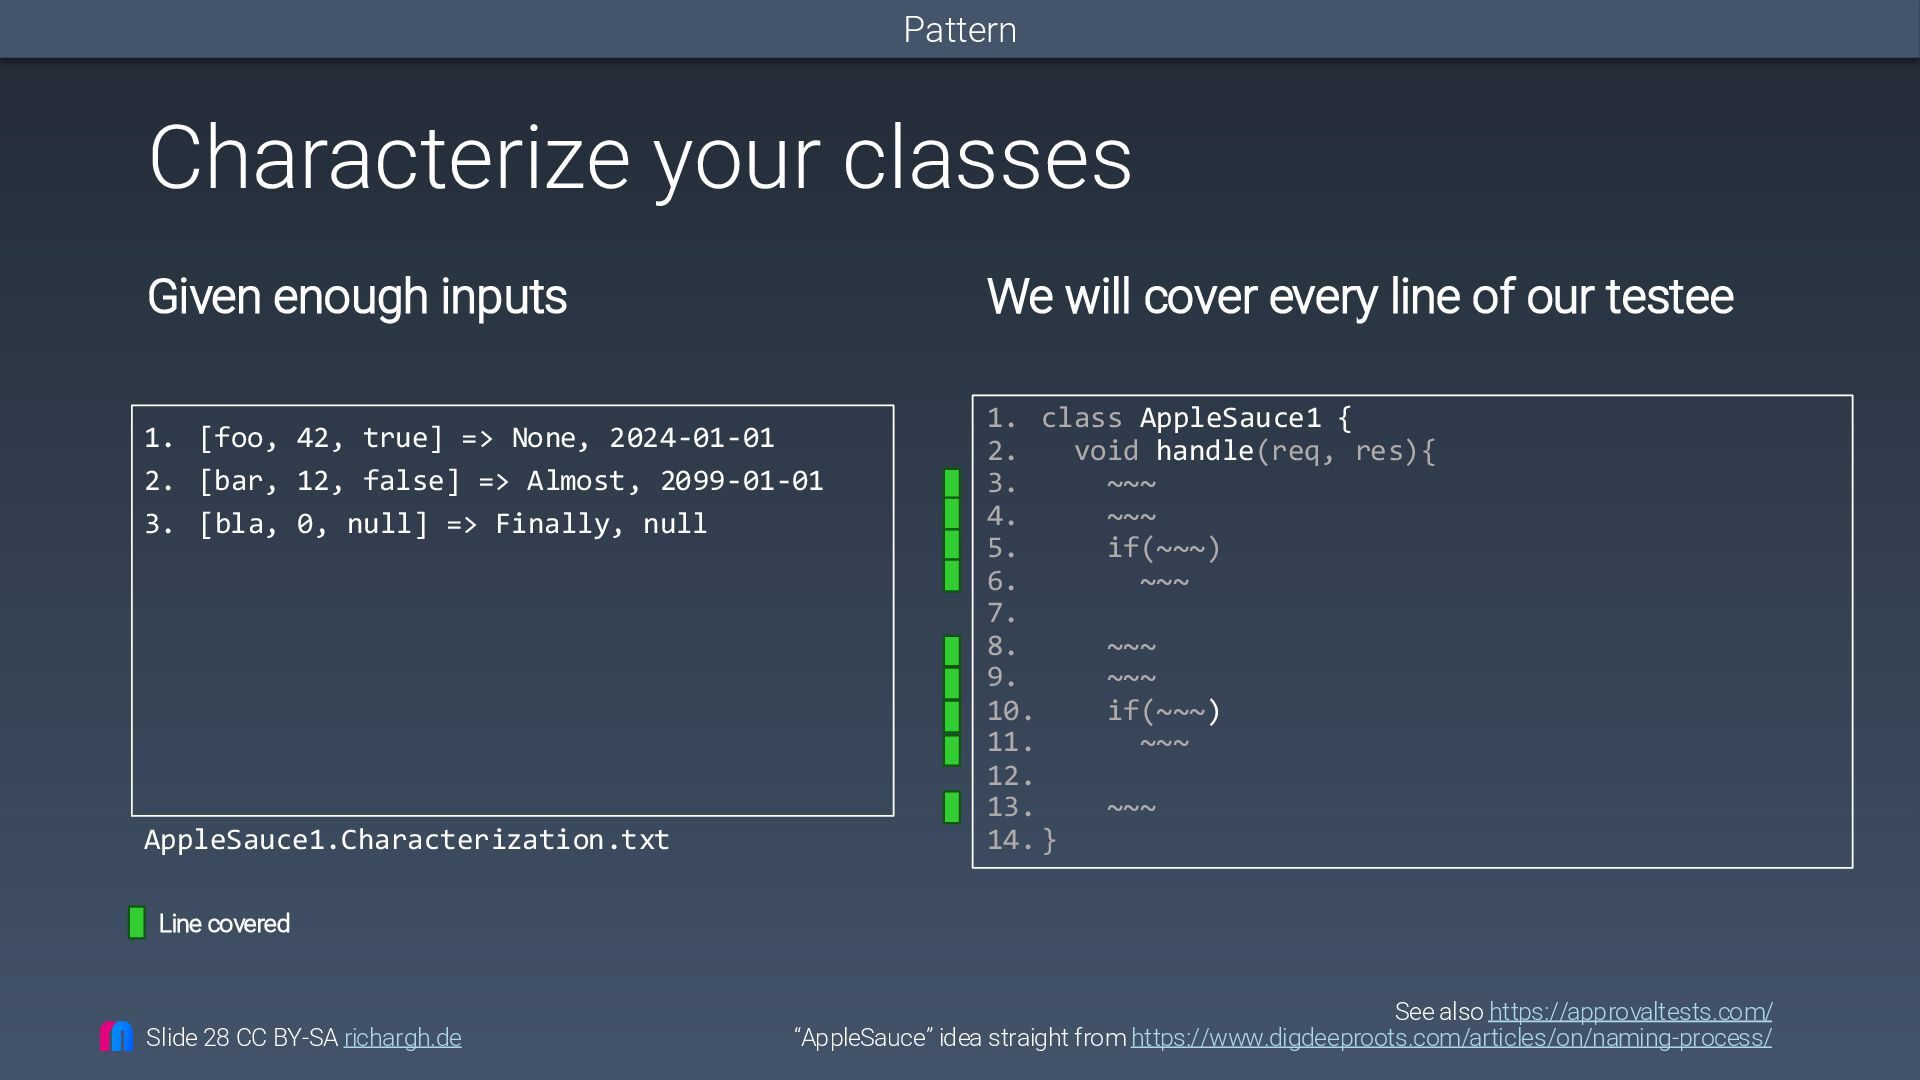Click the Pattern header at the top
The width and height of the screenshot is (1920, 1080).
959,30
